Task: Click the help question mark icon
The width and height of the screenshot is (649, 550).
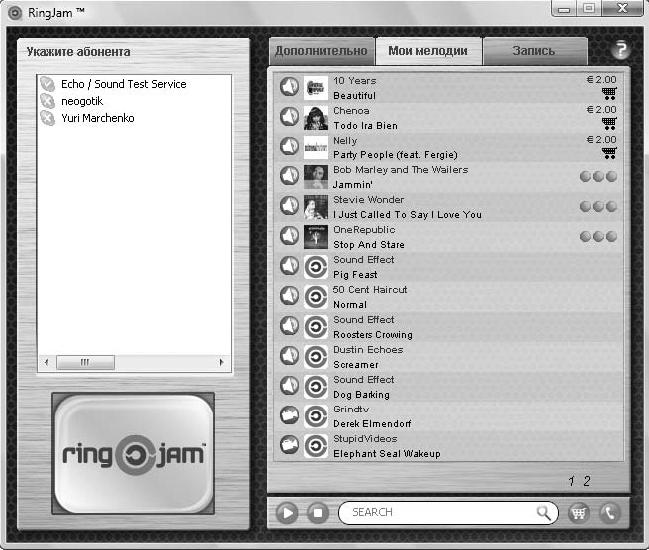Action: (620, 50)
